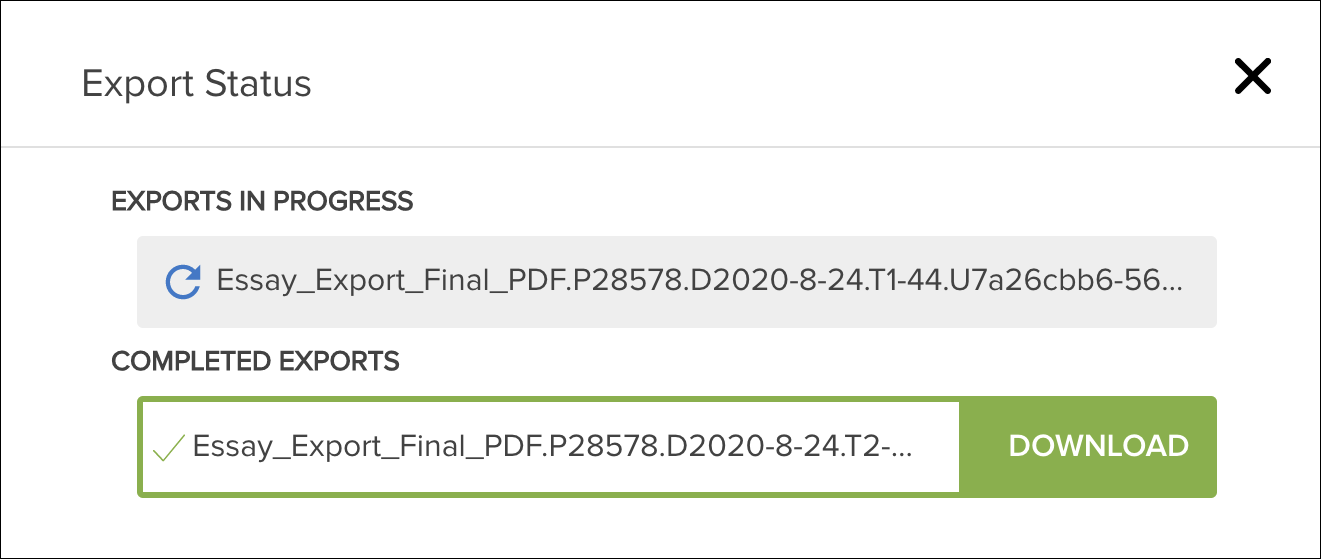Click the T1-44 time stamp in the exporting file
Image resolution: width=1321 pixels, height=559 pixels.
tap(905, 281)
